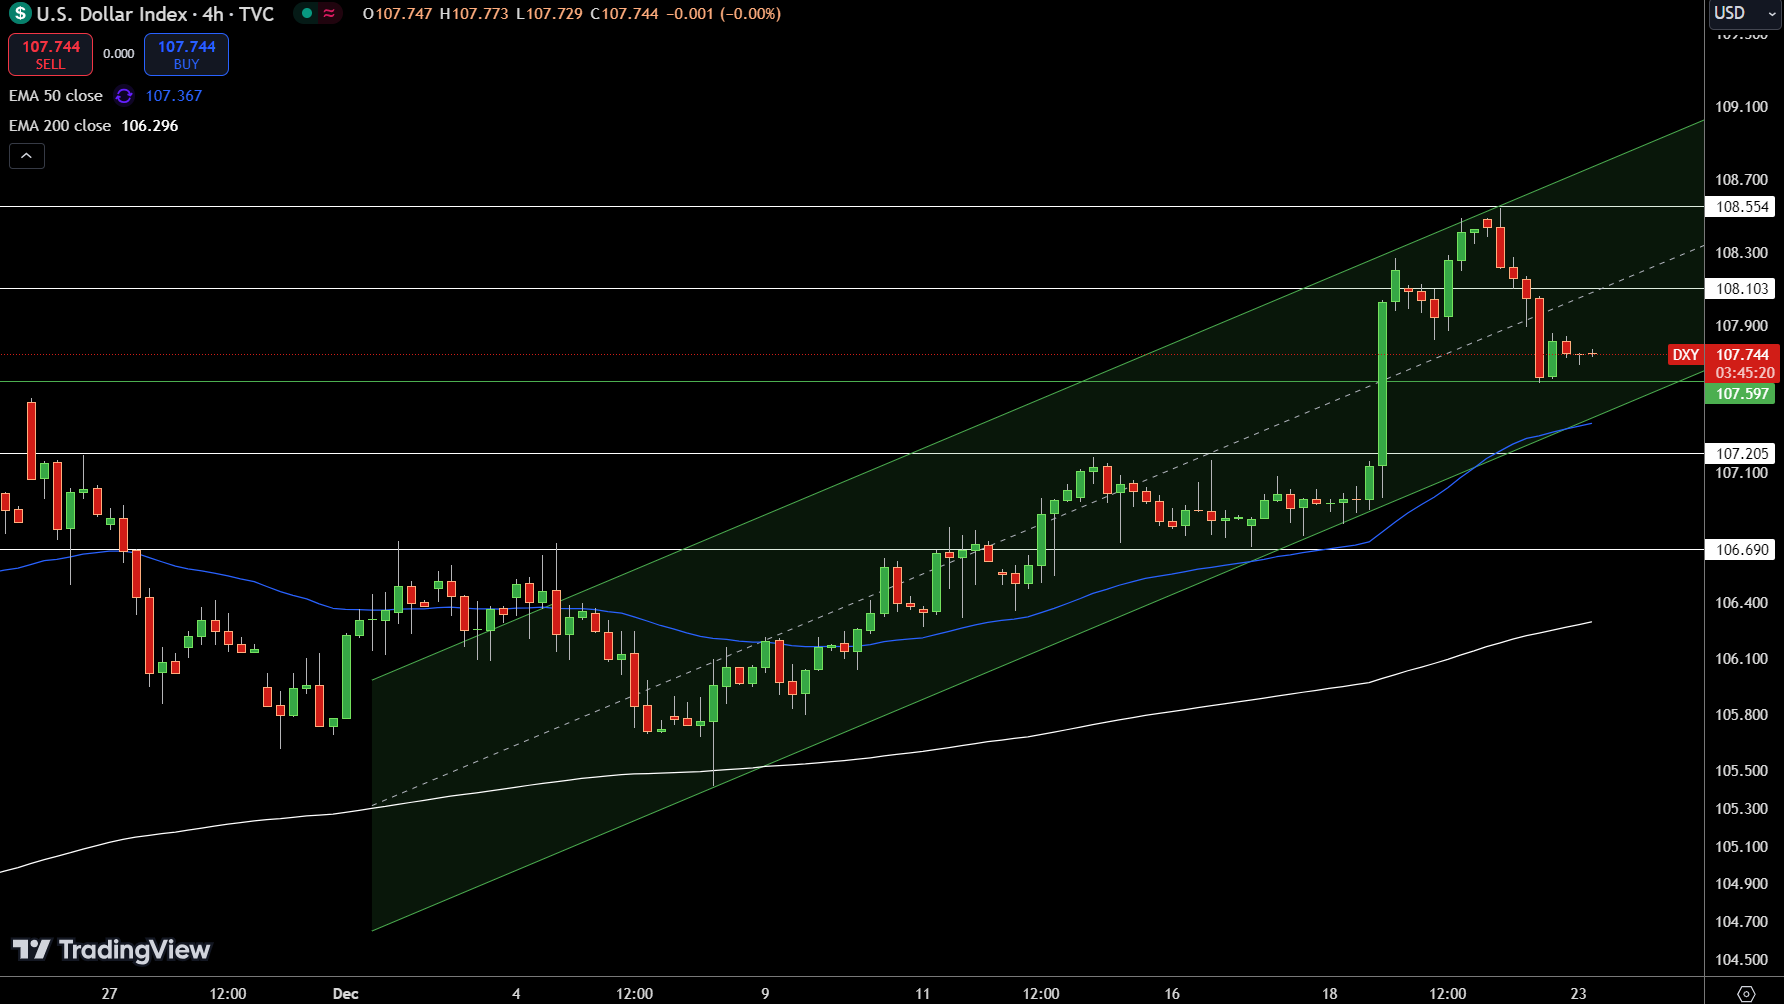Click the pink approximate-data icon

tap(329, 14)
